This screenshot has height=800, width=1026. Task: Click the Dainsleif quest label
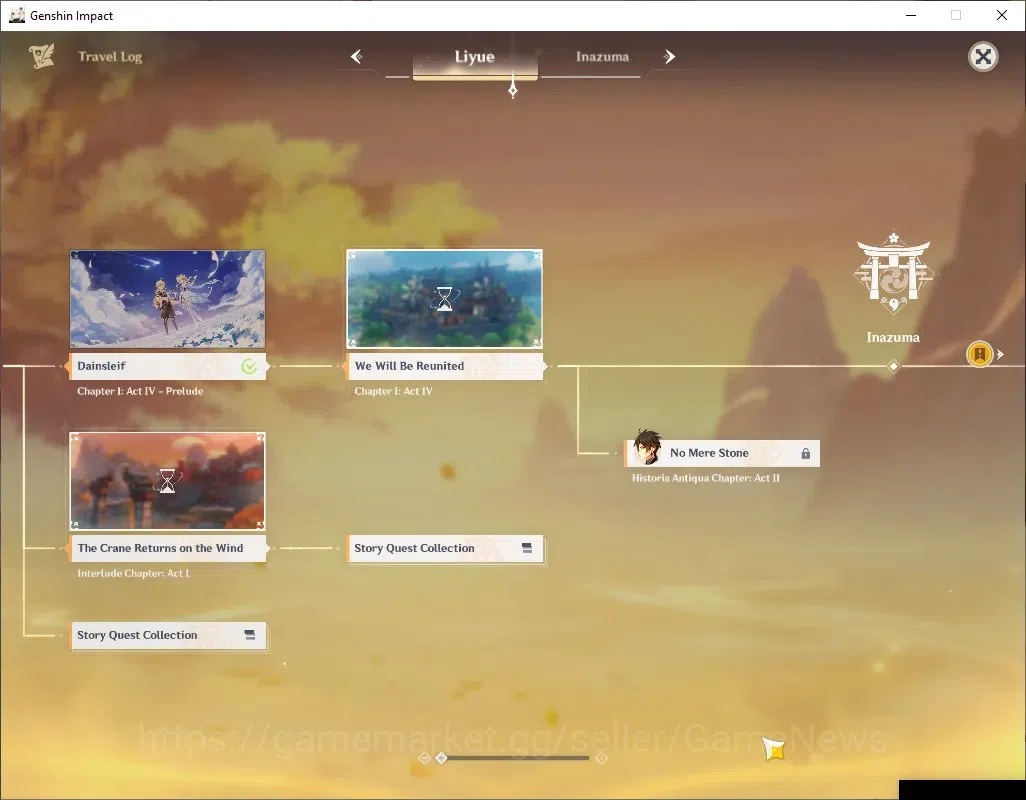click(x=168, y=366)
